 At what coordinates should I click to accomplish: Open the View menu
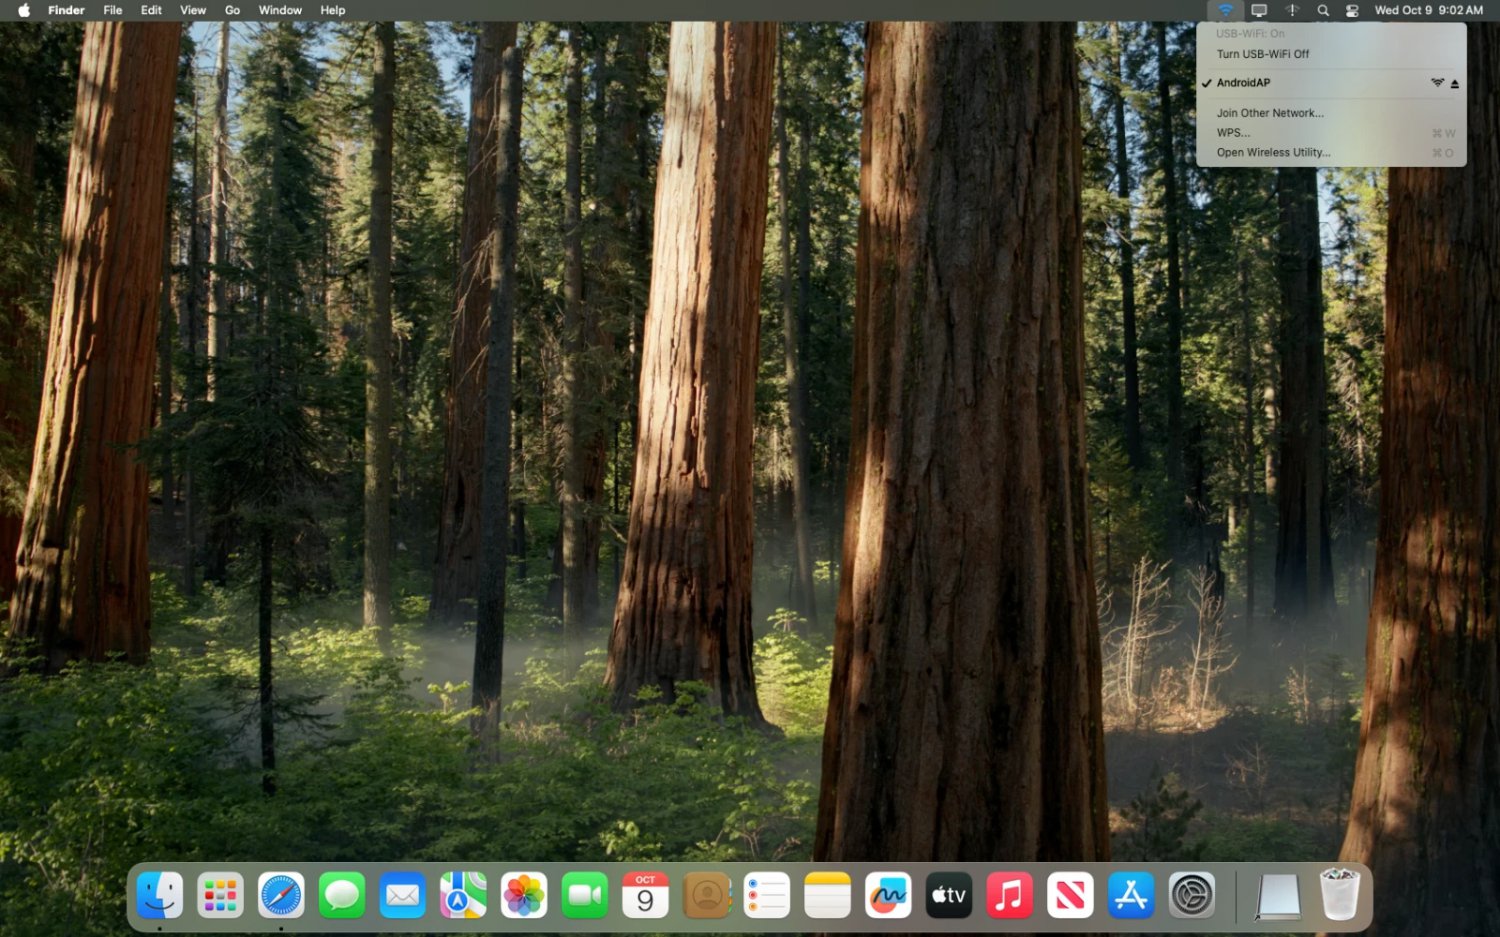click(x=193, y=10)
